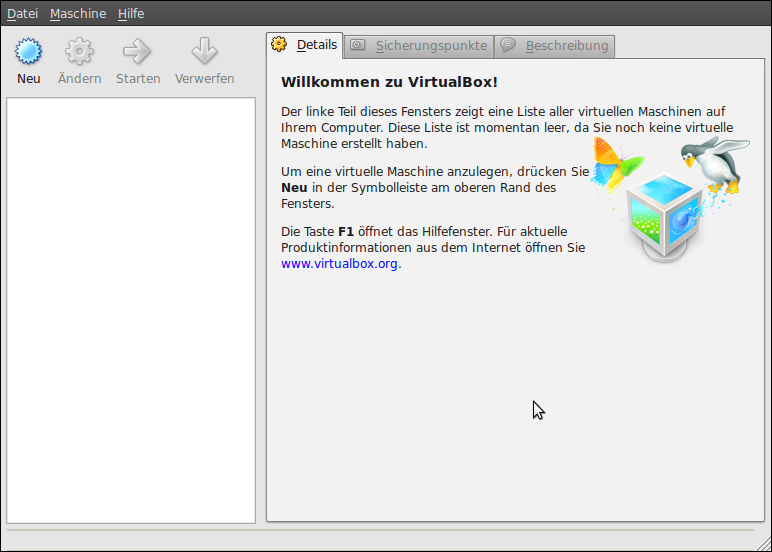Click the speech bubble icon on Beschreibung tab

pos(508,46)
